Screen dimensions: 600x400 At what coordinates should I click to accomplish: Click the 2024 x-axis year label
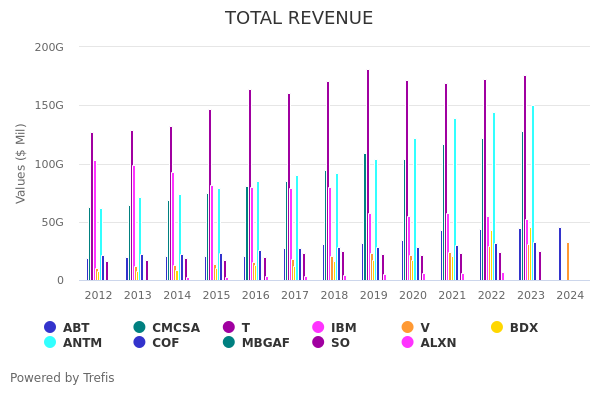(570, 296)
